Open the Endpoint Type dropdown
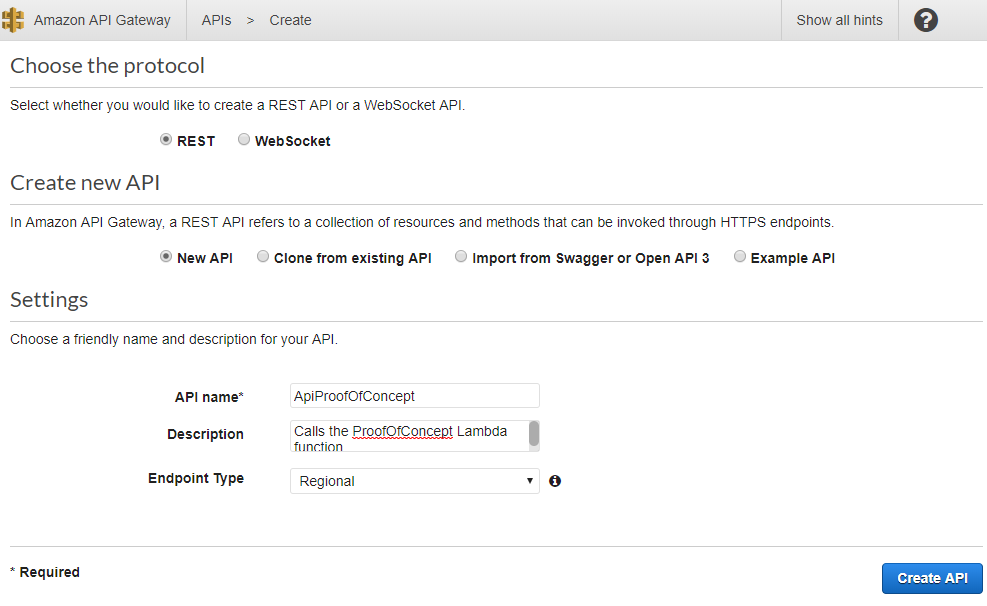This screenshot has width=987, height=606. tap(414, 481)
